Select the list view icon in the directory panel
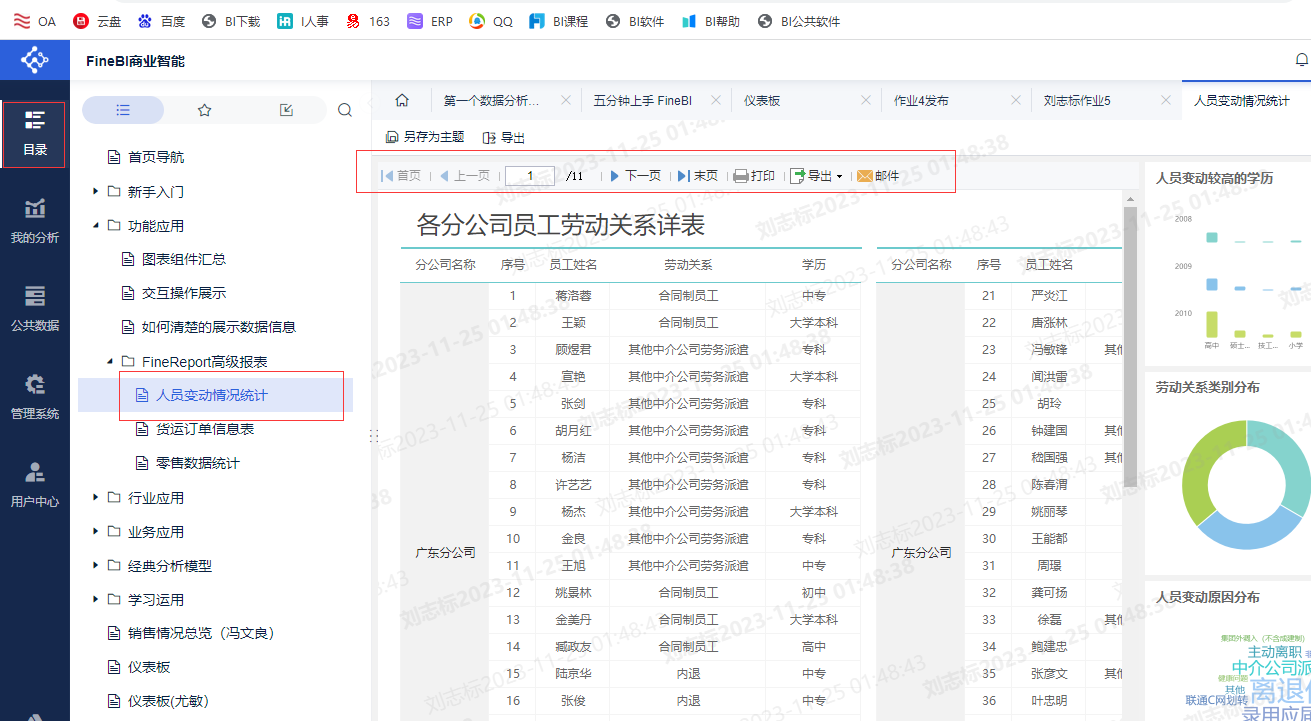 click(x=123, y=110)
